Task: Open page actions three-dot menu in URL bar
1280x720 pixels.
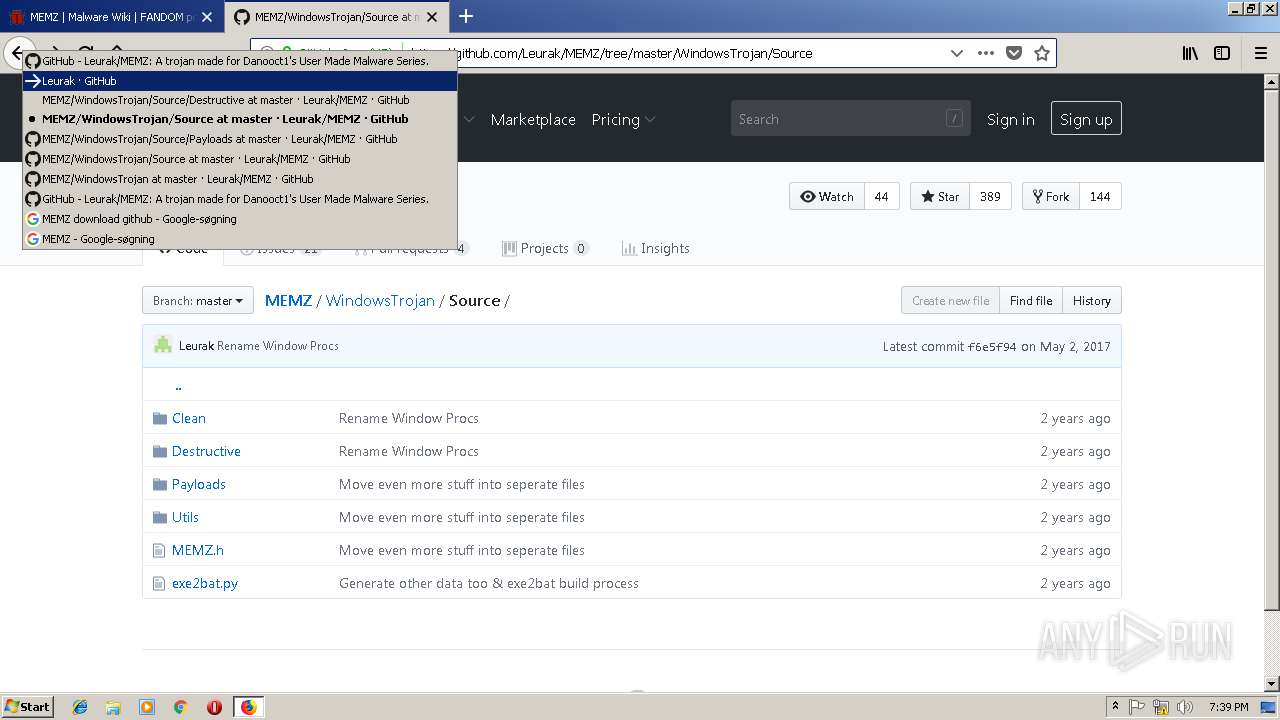Action: (986, 53)
